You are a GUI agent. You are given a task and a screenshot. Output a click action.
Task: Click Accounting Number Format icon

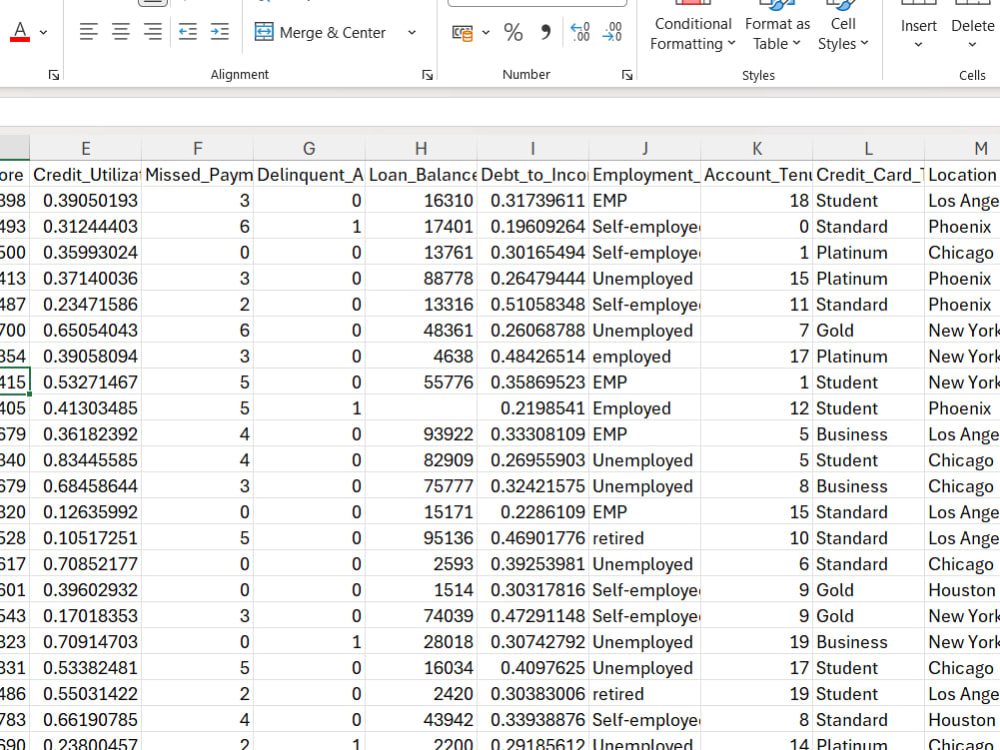click(462, 32)
